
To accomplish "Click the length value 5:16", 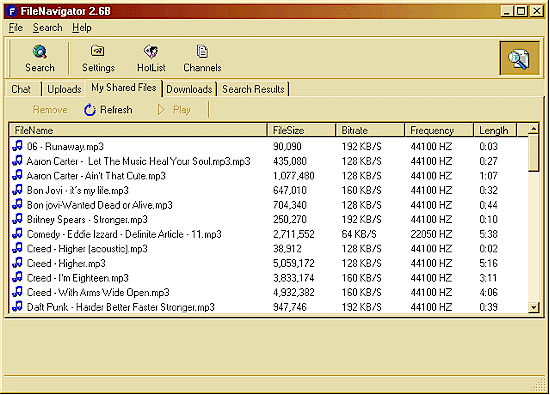I will coord(489,263).
